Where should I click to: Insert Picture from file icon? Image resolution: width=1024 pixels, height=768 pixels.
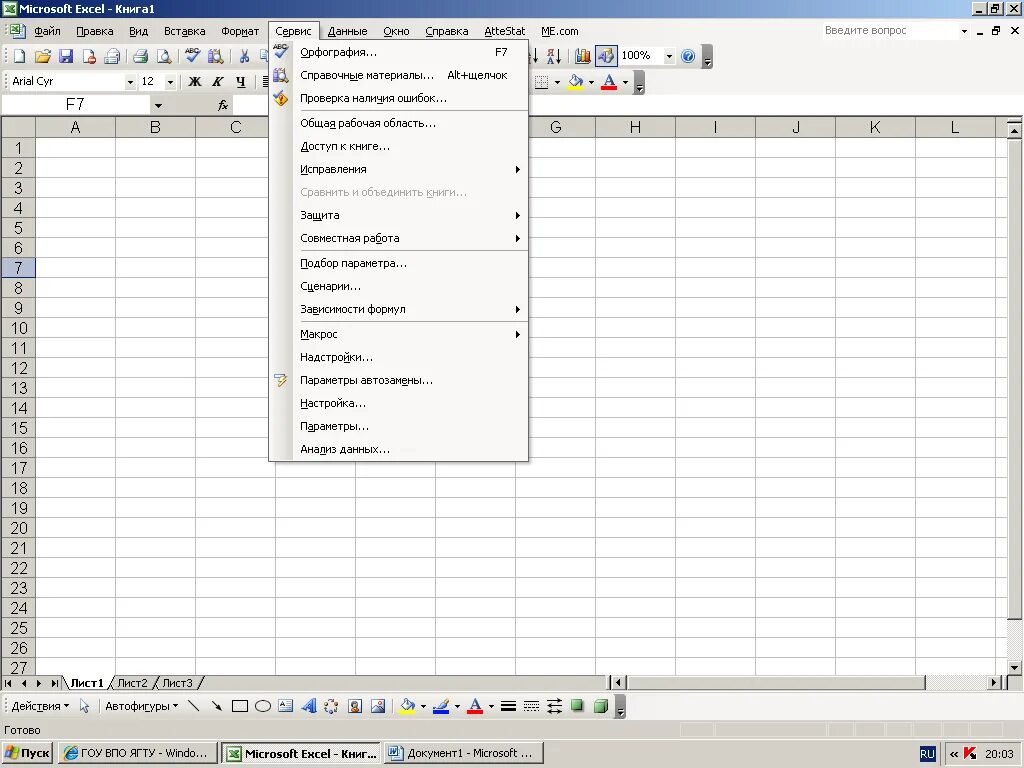pos(377,706)
